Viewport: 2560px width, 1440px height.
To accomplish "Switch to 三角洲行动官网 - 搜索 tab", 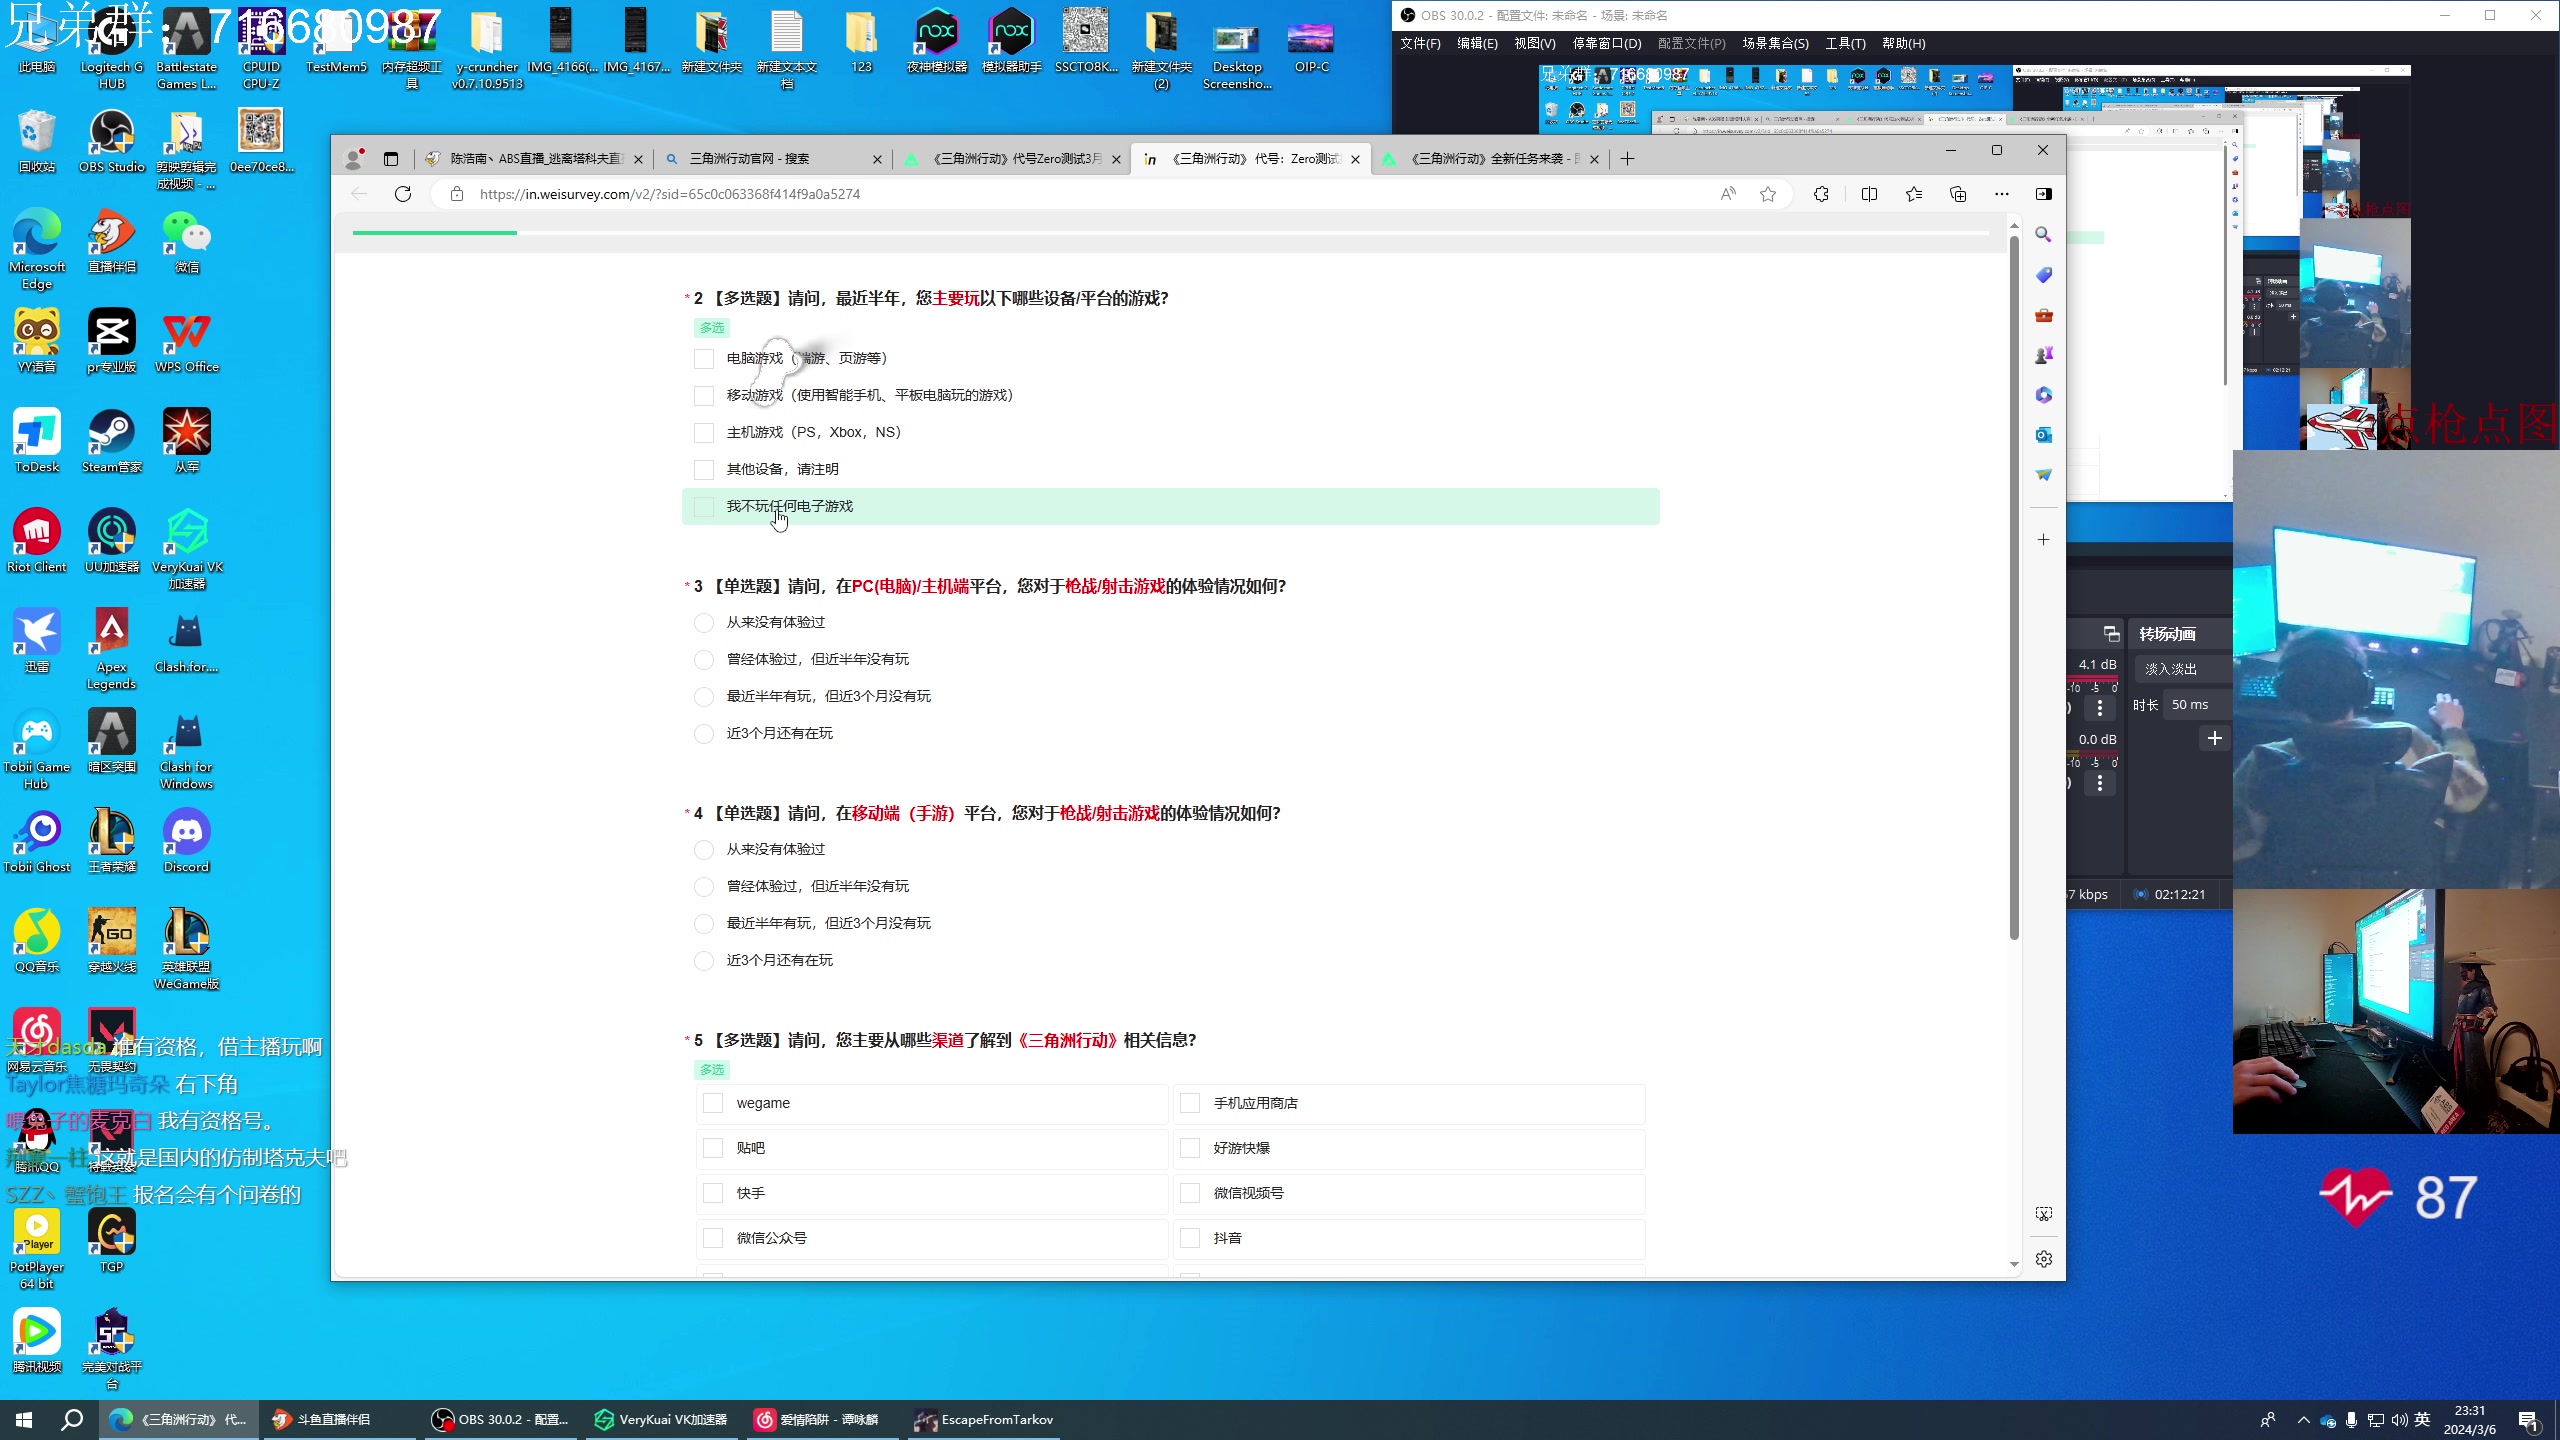I will [773, 159].
